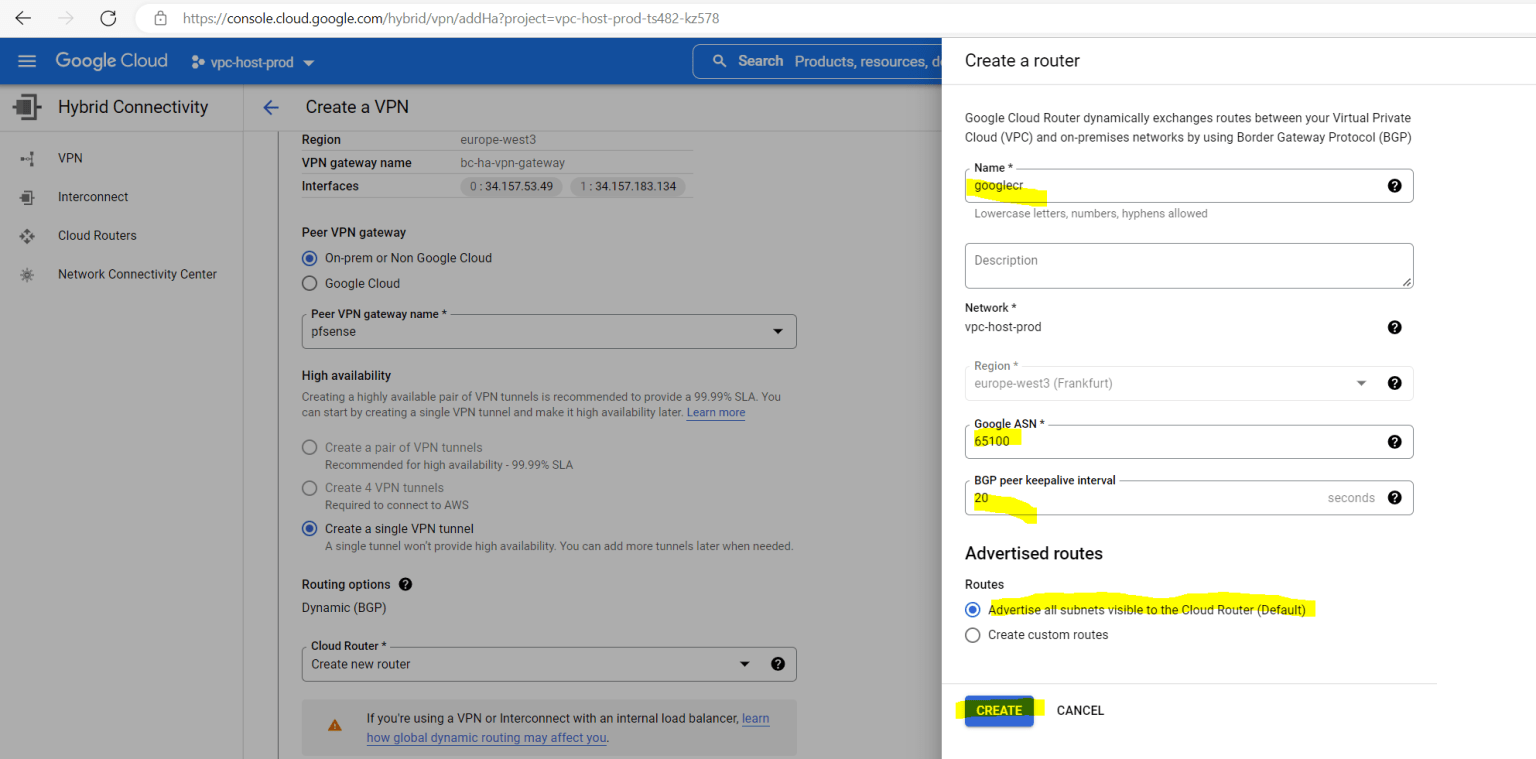The height and width of the screenshot is (759, 1536).
Task: Select the VPN icon in the sidebar
Action: [26, 157]
